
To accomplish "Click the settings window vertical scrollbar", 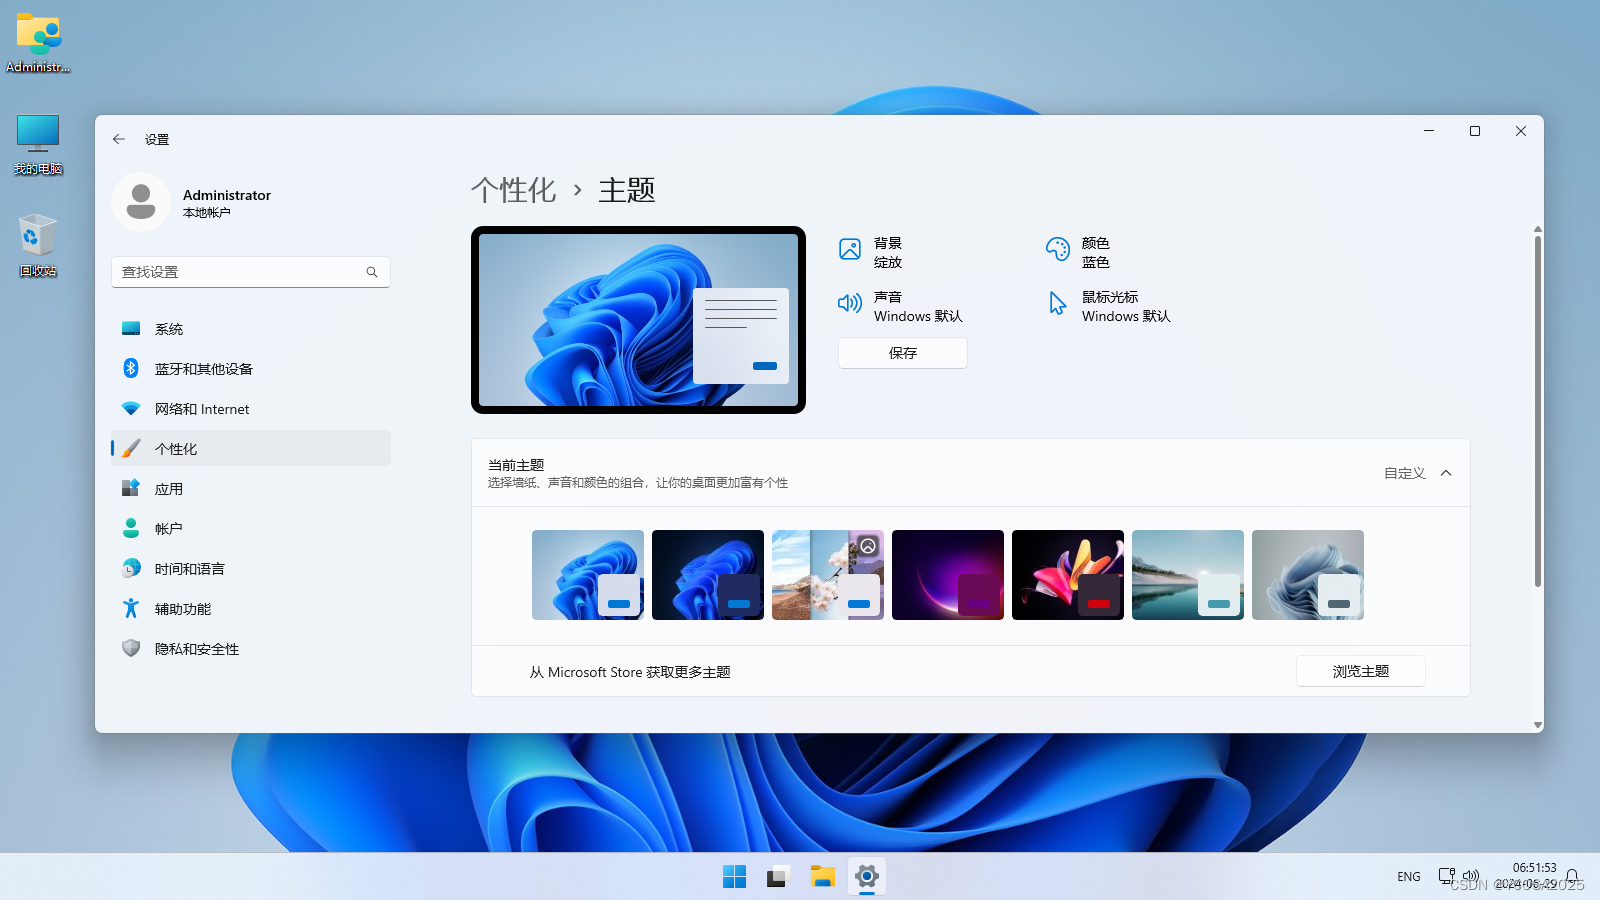I will point(1538,410).
